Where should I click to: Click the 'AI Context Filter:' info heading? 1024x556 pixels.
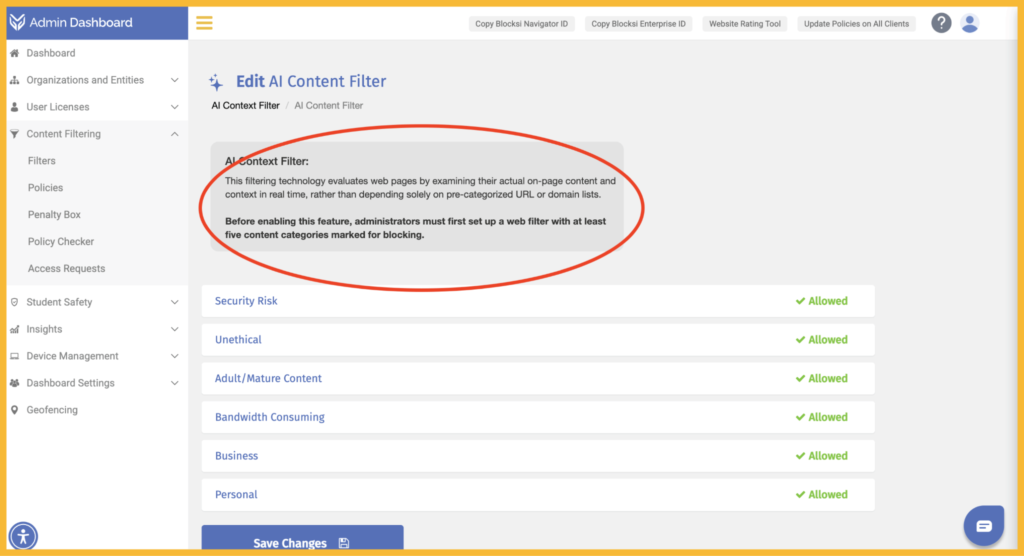pyautogui.click(x=266, y=161)
